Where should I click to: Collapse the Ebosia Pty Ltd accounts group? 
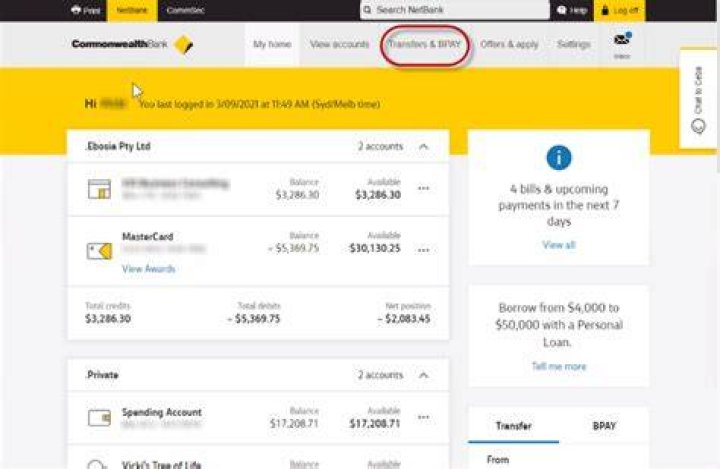[x=423, y=147]
